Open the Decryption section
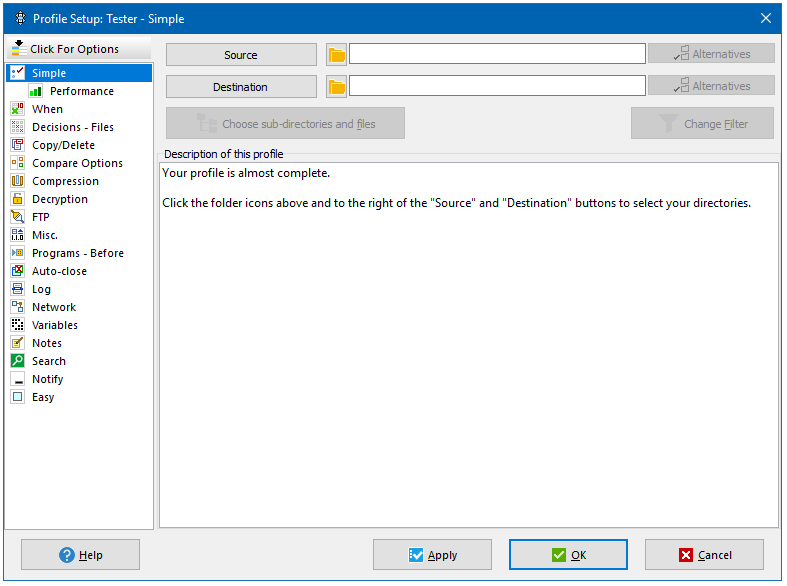787x586 pixels. 60,200
